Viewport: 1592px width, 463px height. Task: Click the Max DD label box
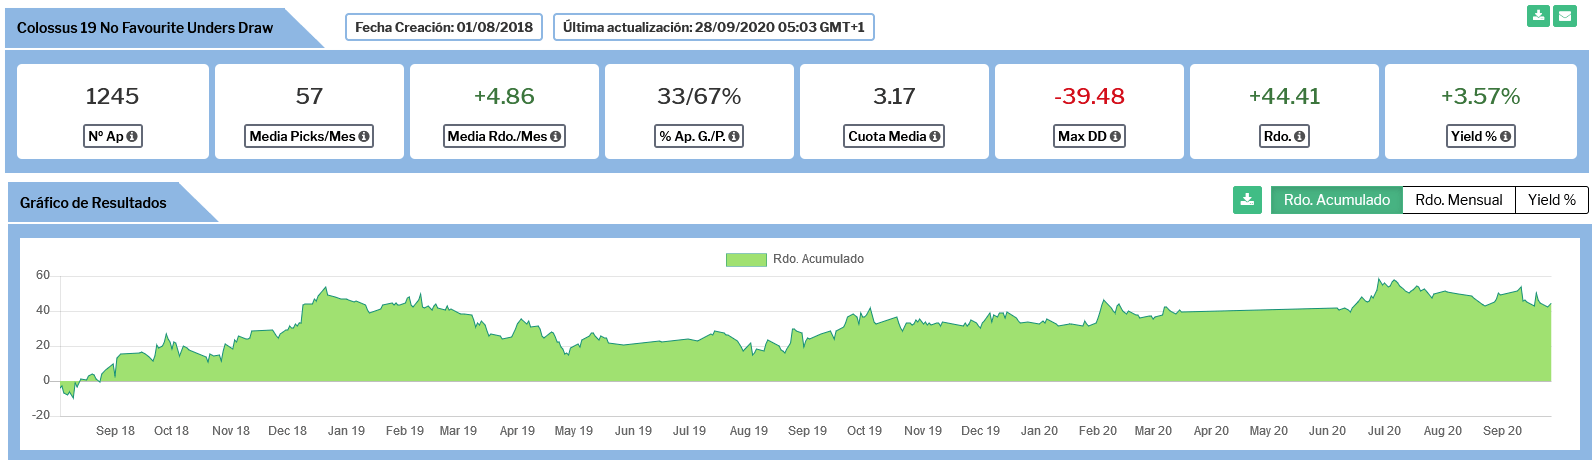[1089, 136]
